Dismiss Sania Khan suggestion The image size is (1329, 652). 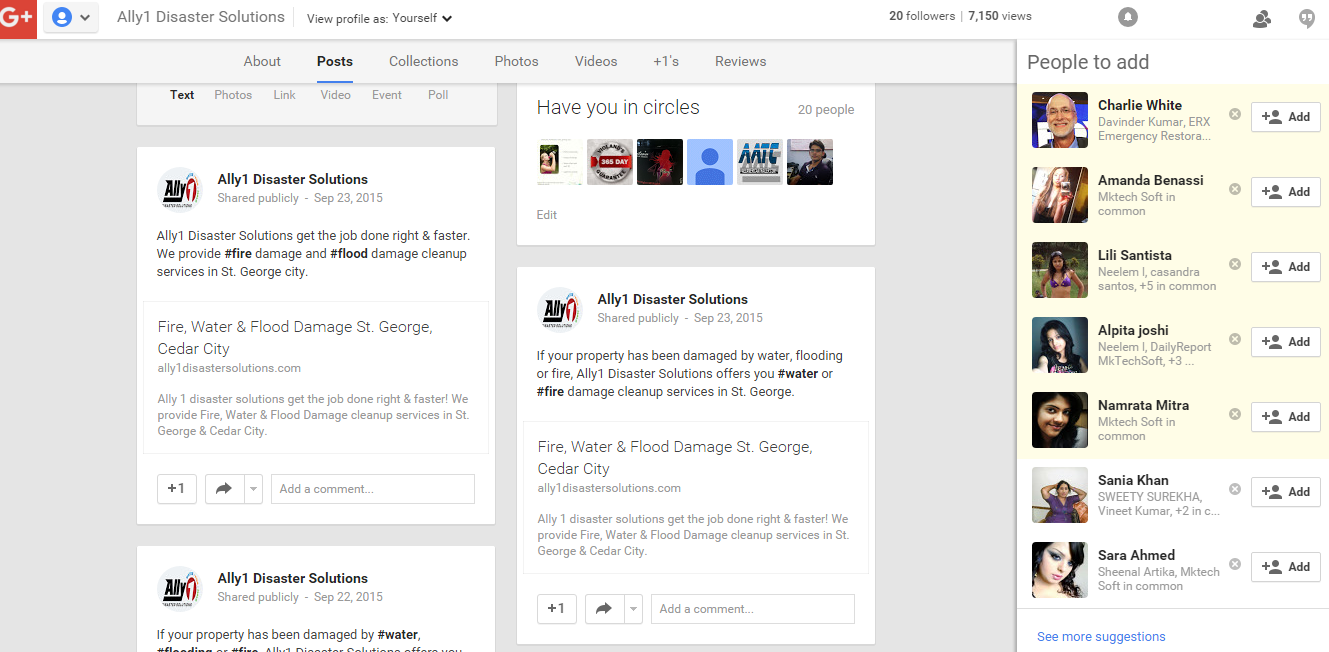(1235, 489)
